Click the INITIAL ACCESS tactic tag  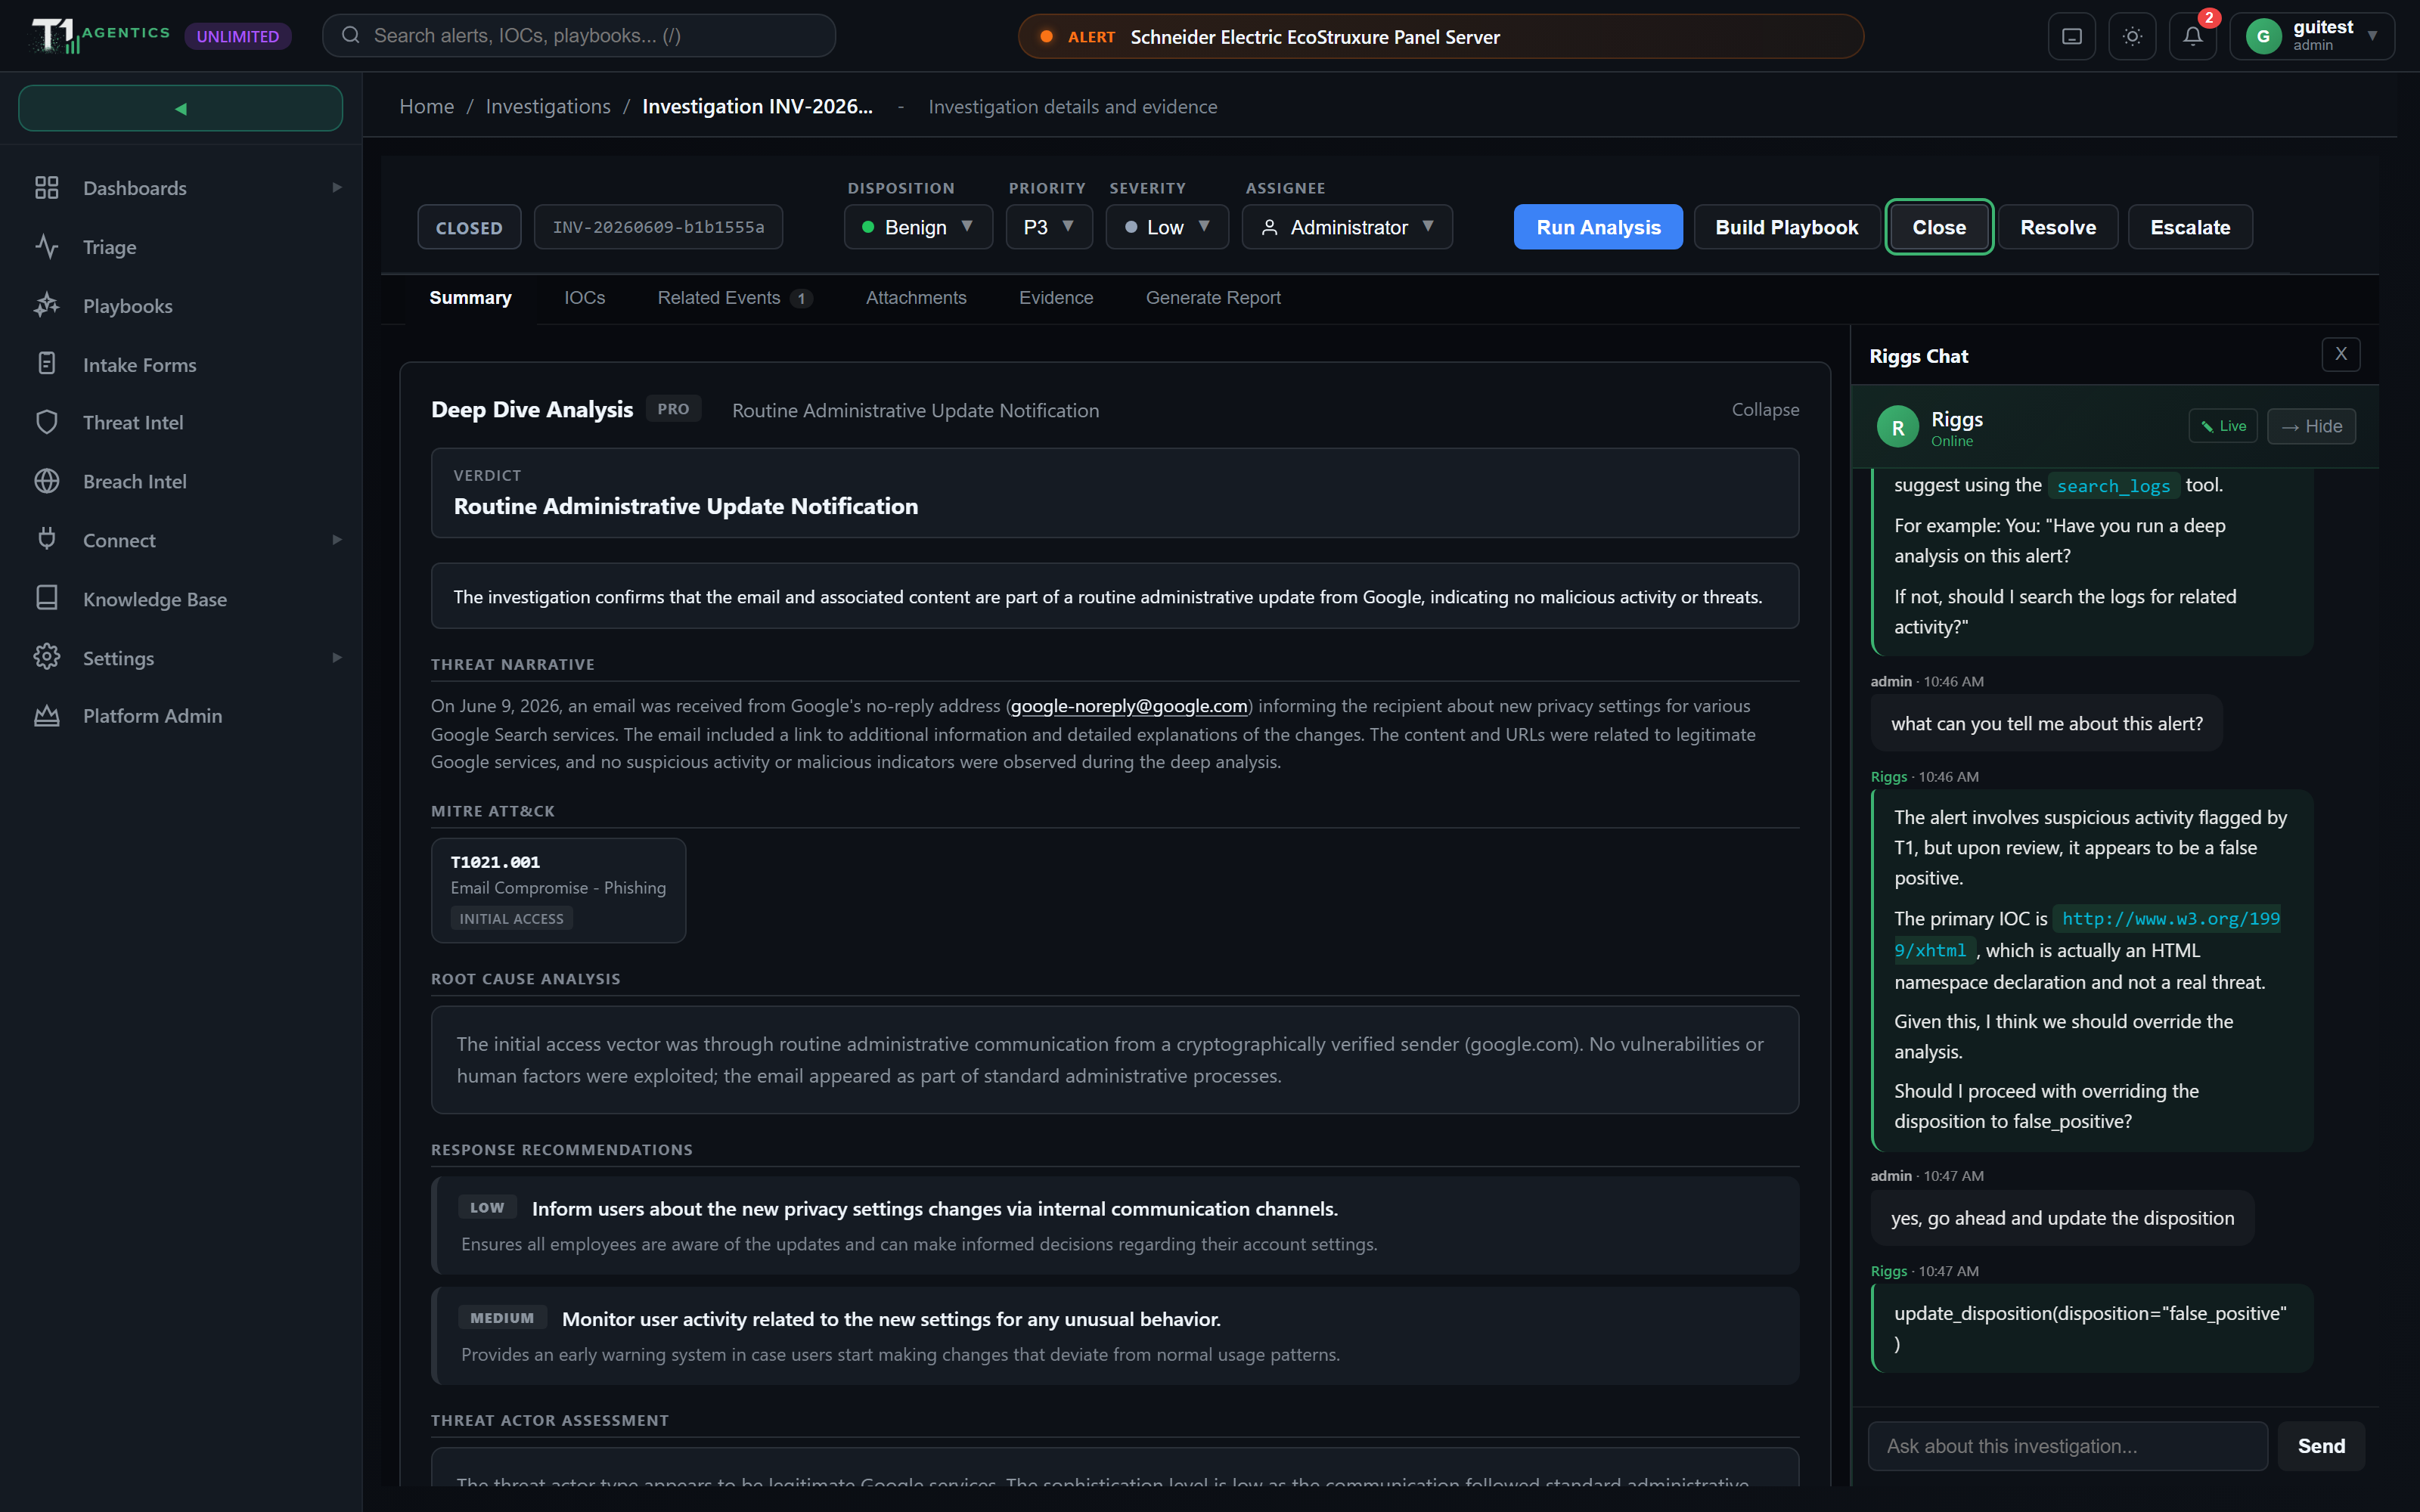[511, 918]
